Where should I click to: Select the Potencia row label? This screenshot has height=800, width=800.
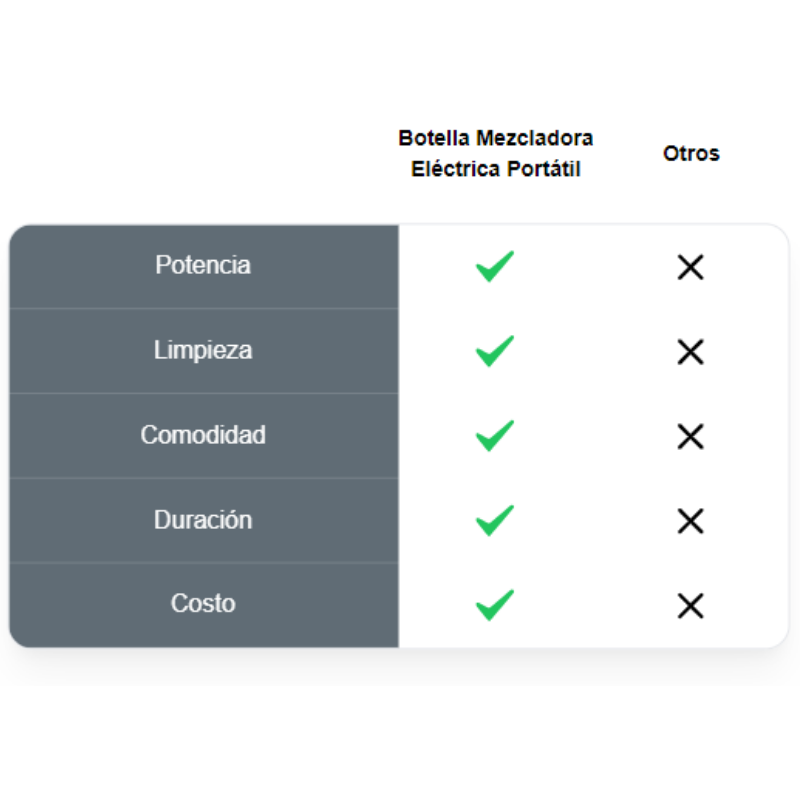203,265
